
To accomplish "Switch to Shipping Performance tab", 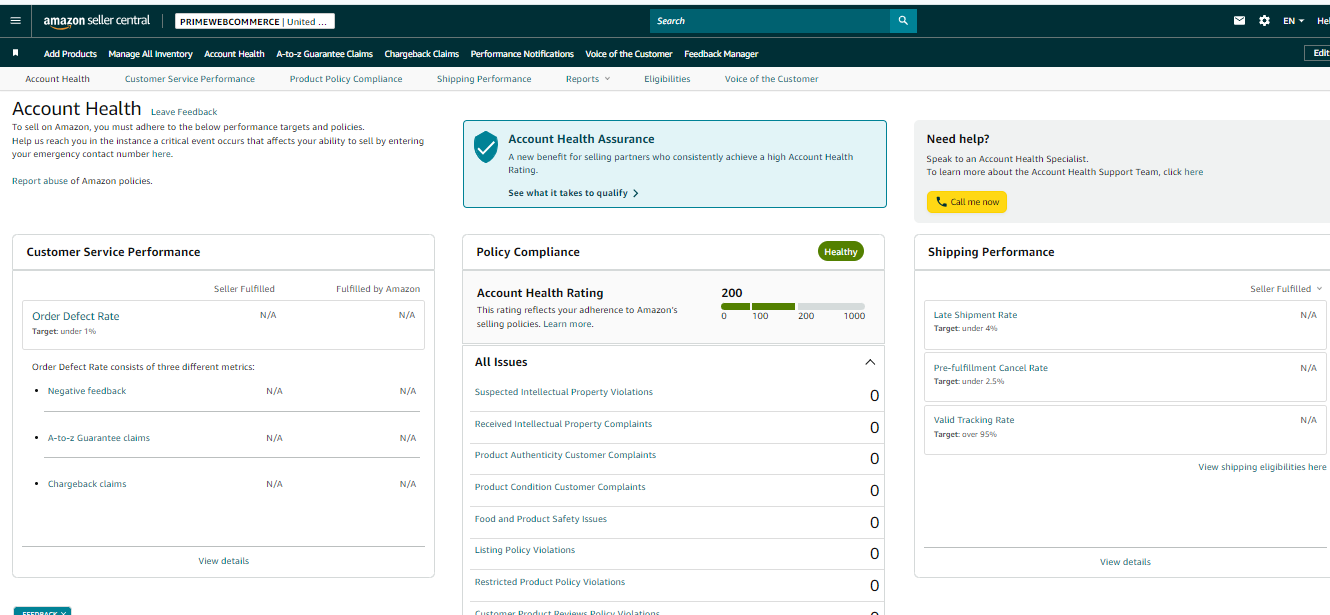I will point(484,79).
